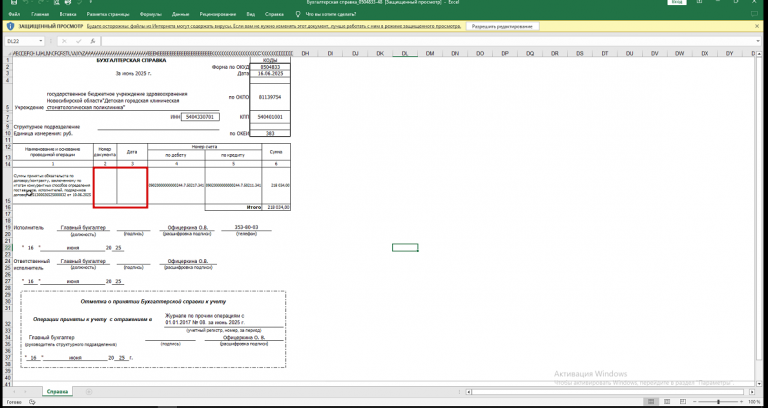The width and height of the screenshot is (768, 408).
Task: Select column header DH
Action: coord(305,53)
